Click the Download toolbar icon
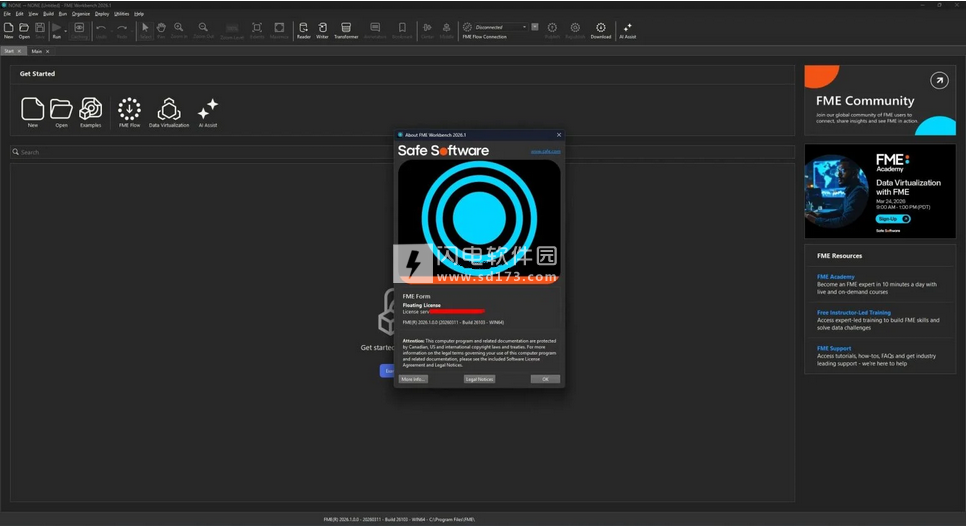The image size is (966, 526). click(600, 29)
